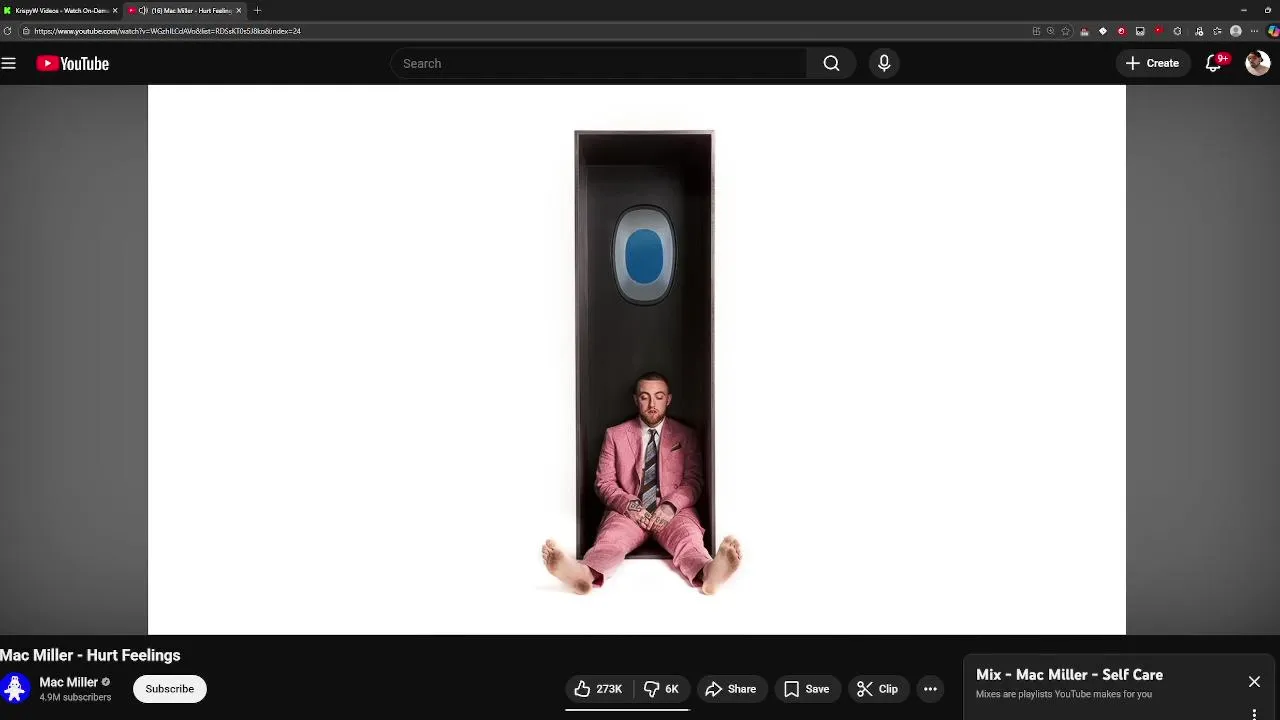Image resolution: width=1280 pixels, height=720 pixels.
Task: Bookmark this page with the star
Action: [1065, 31]
